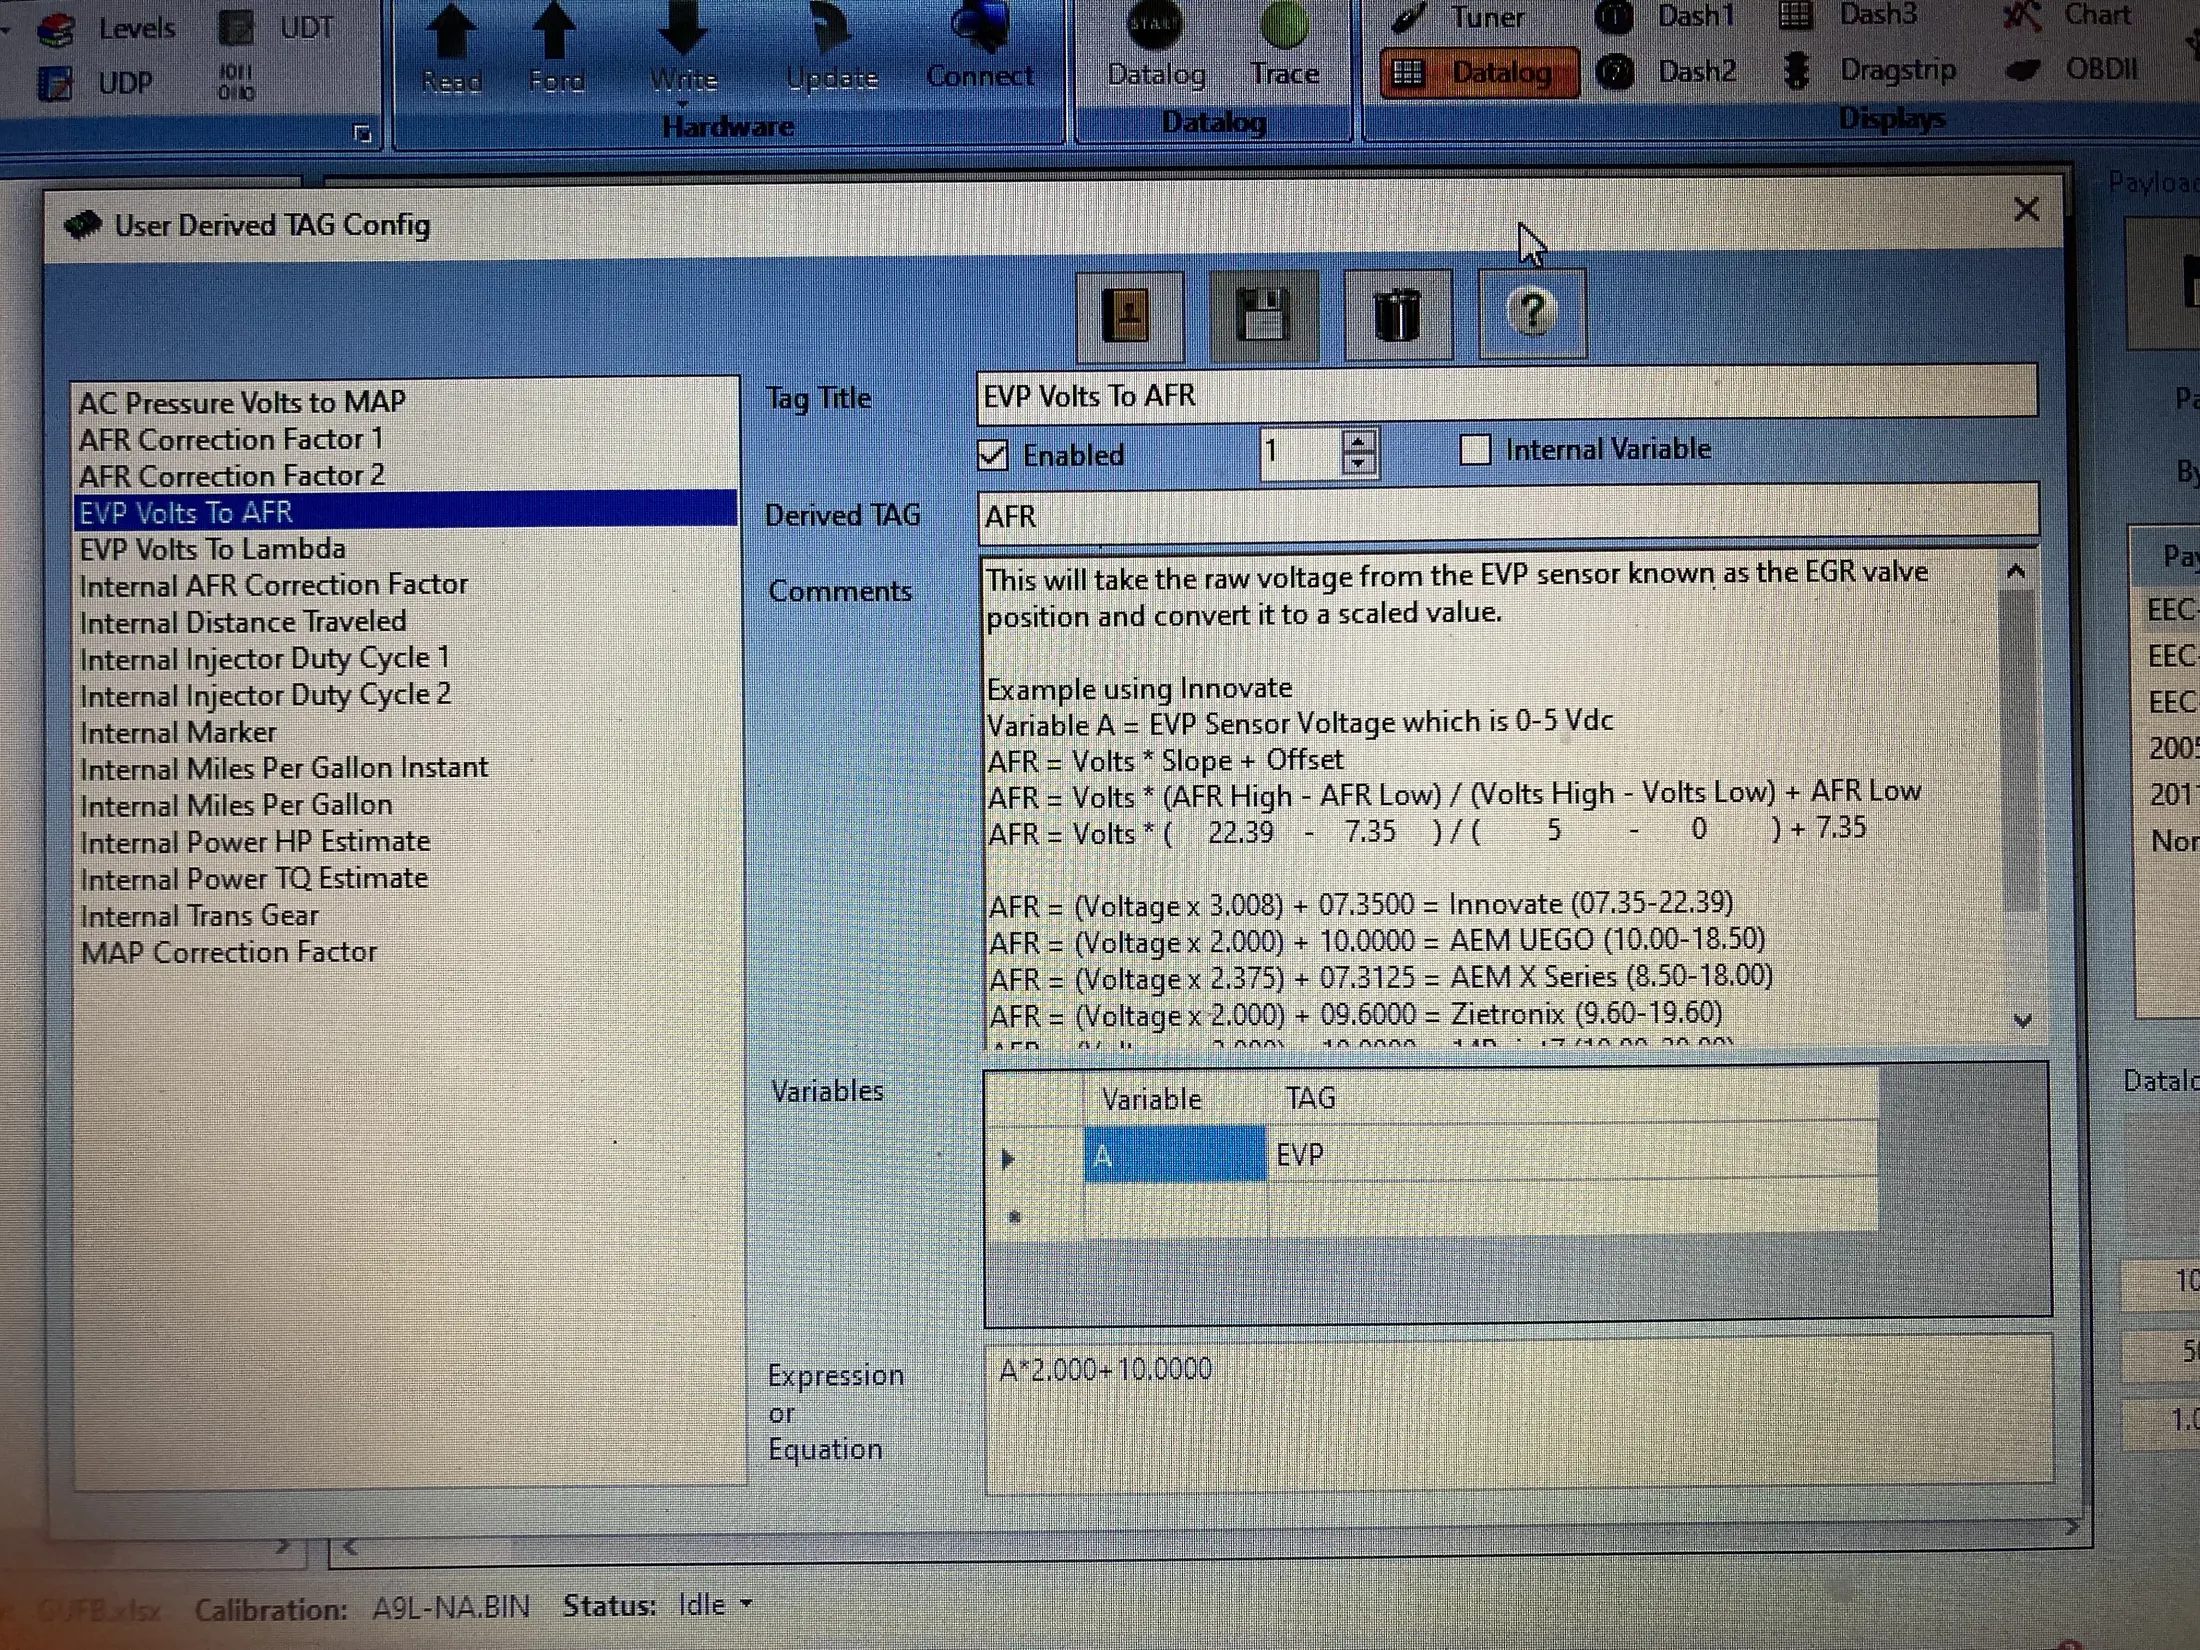Select AFR Correction Factor 2 entry
The height and width of the screenshot is (1650, 2200).
(x=232, y=475)
